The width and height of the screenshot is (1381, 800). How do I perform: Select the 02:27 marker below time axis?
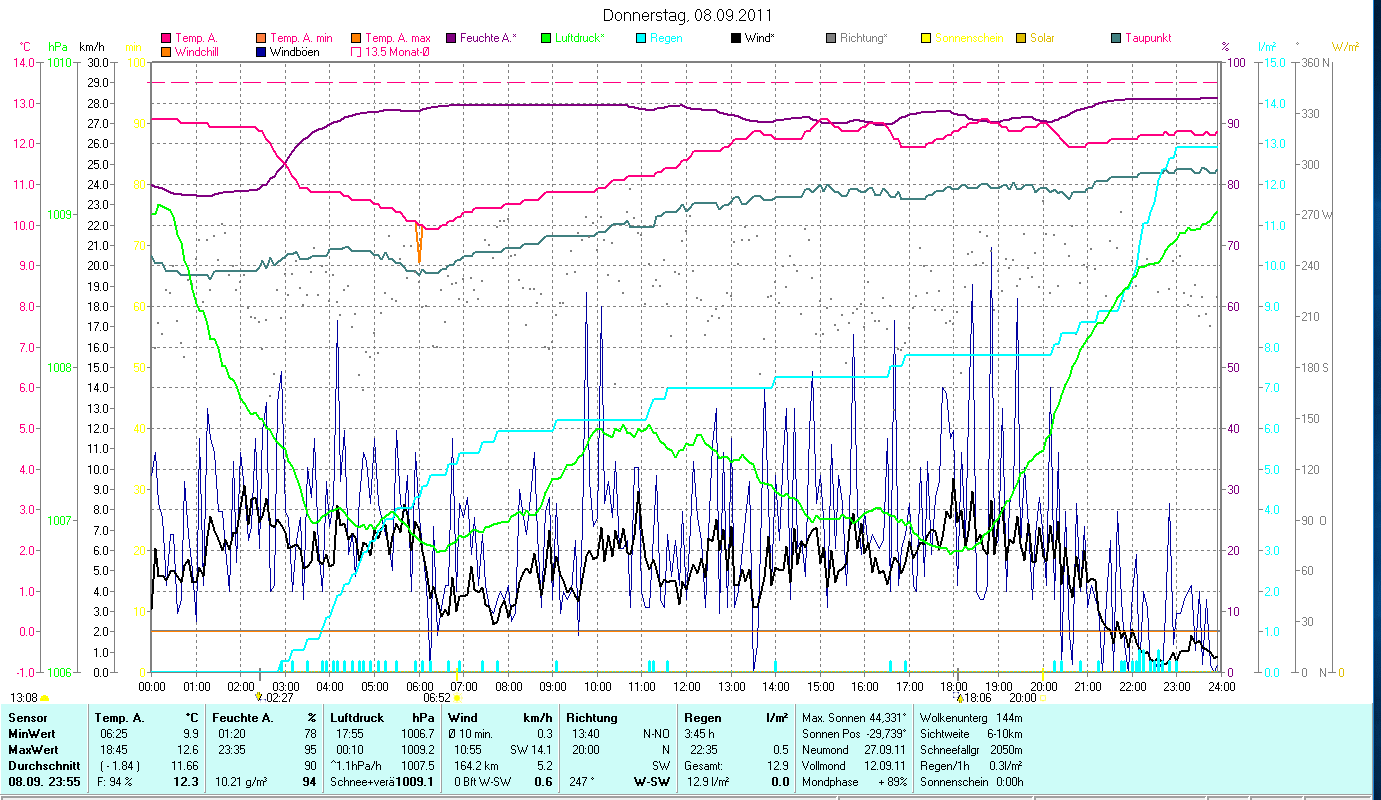[274, 698]
